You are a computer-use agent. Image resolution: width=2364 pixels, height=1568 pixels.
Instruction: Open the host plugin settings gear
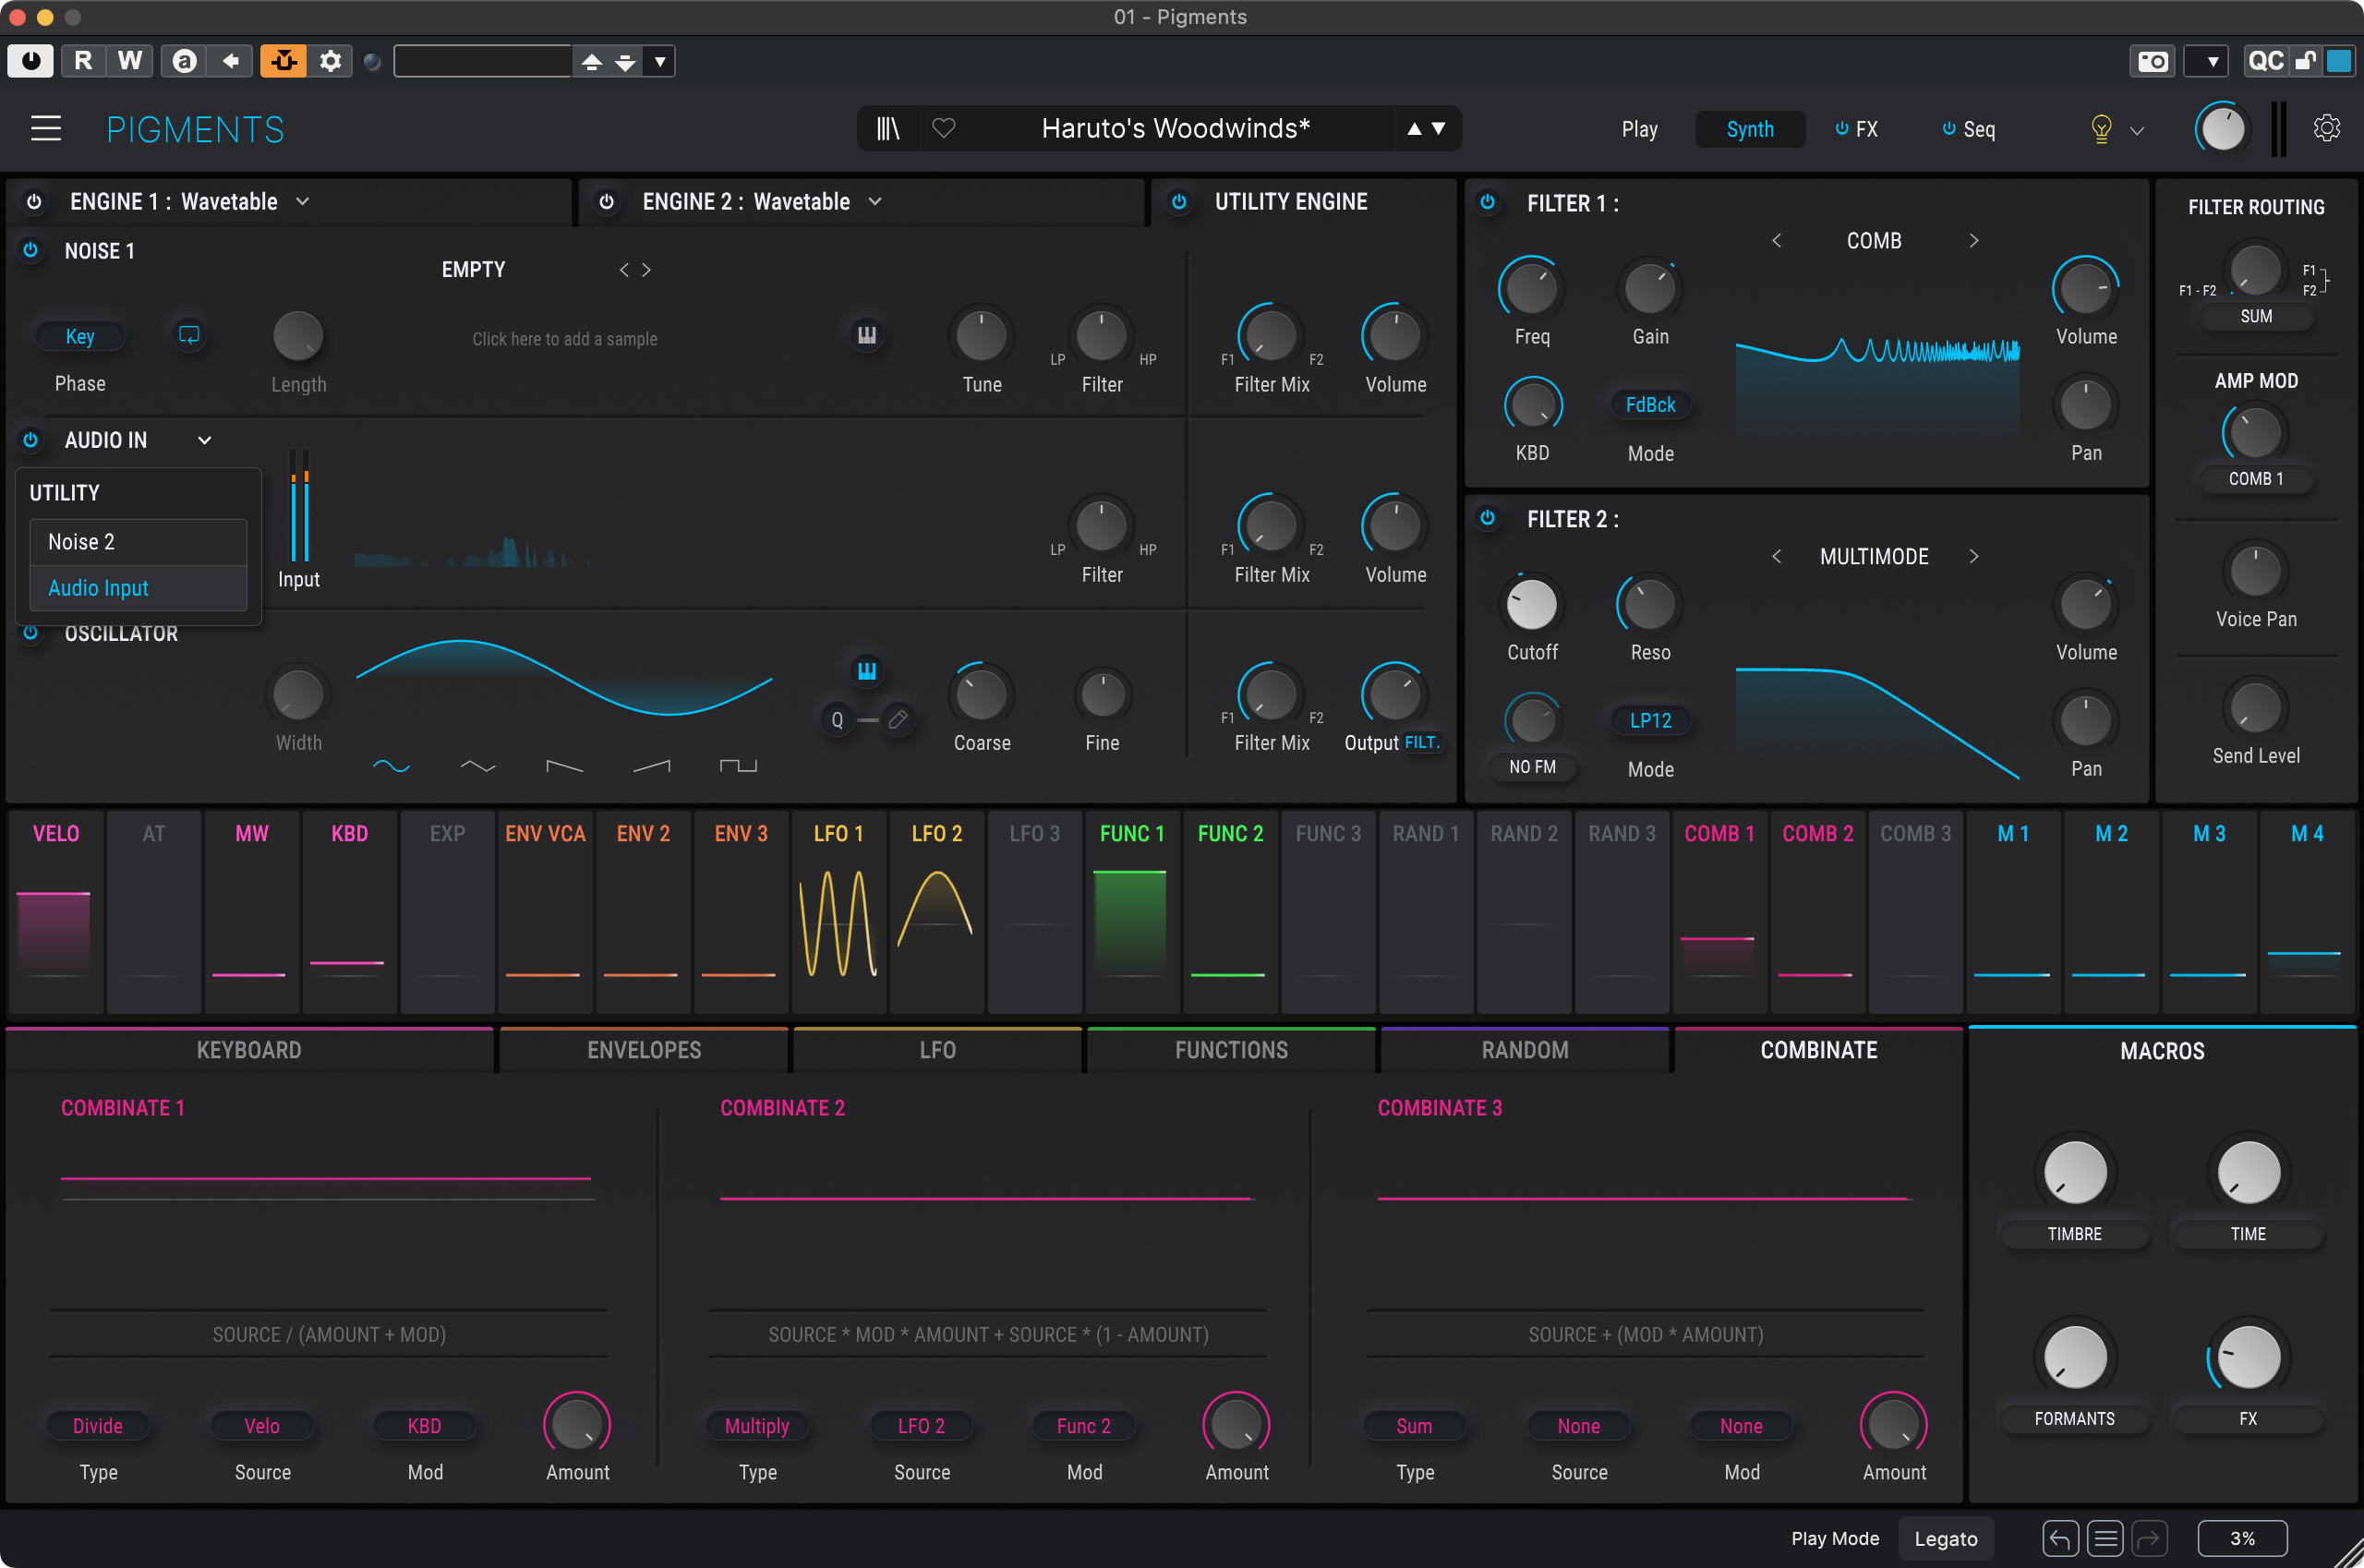tap(330, 61)
